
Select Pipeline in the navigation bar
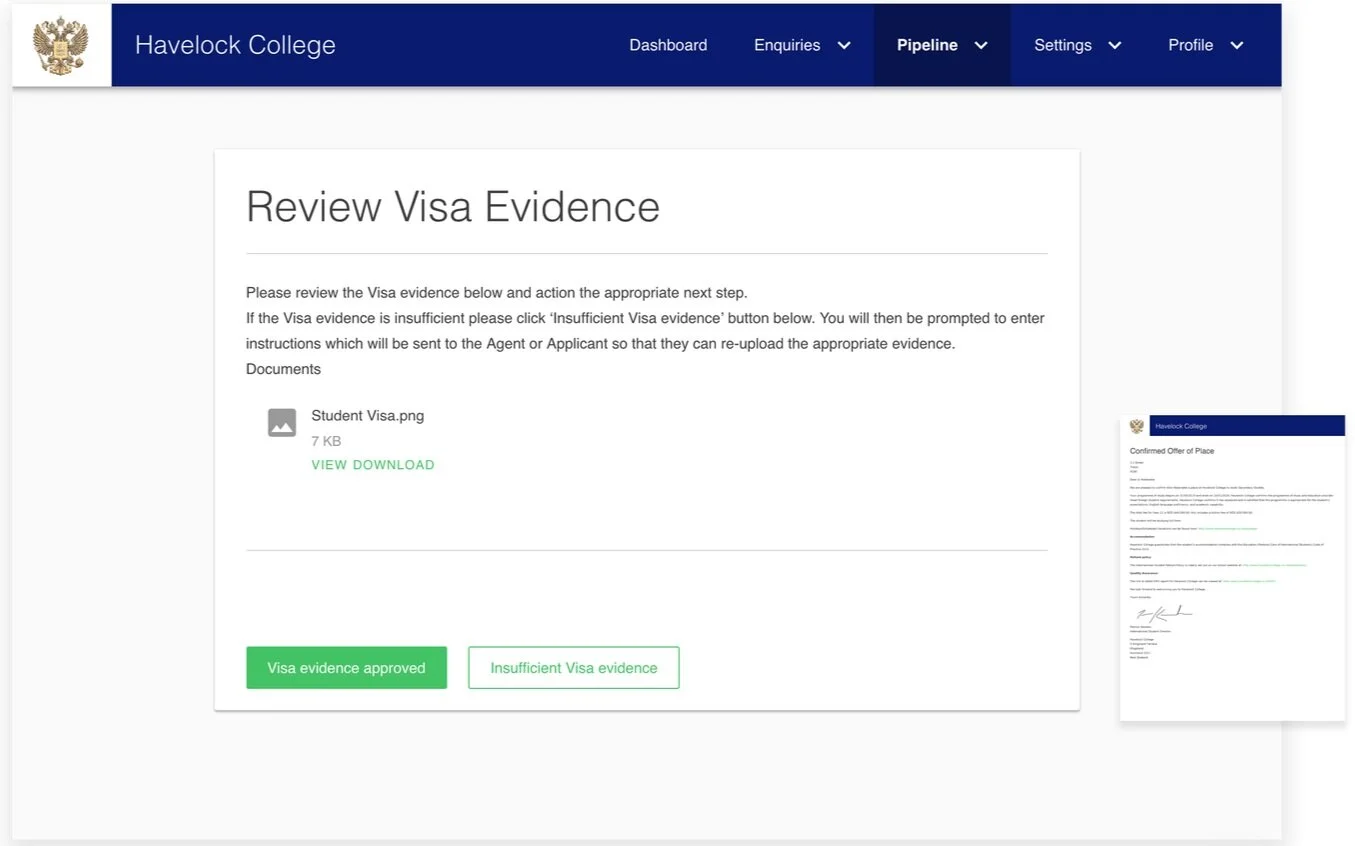[x=927, y=45]
